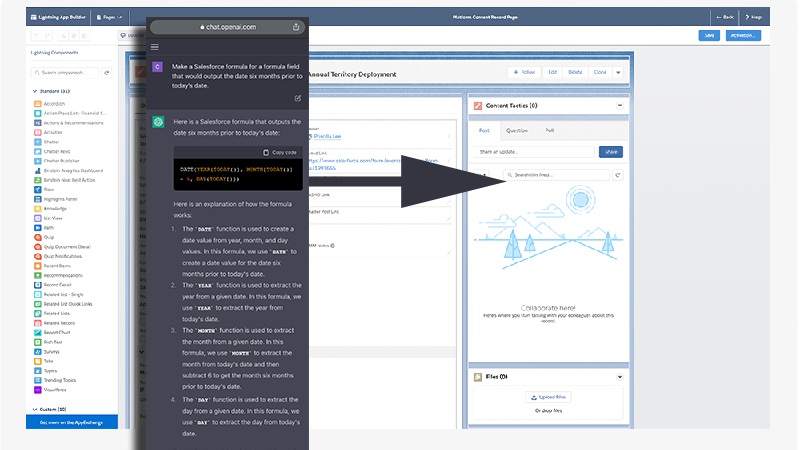Follow the Annual Territory Deployment record

(x=524, y=72)
